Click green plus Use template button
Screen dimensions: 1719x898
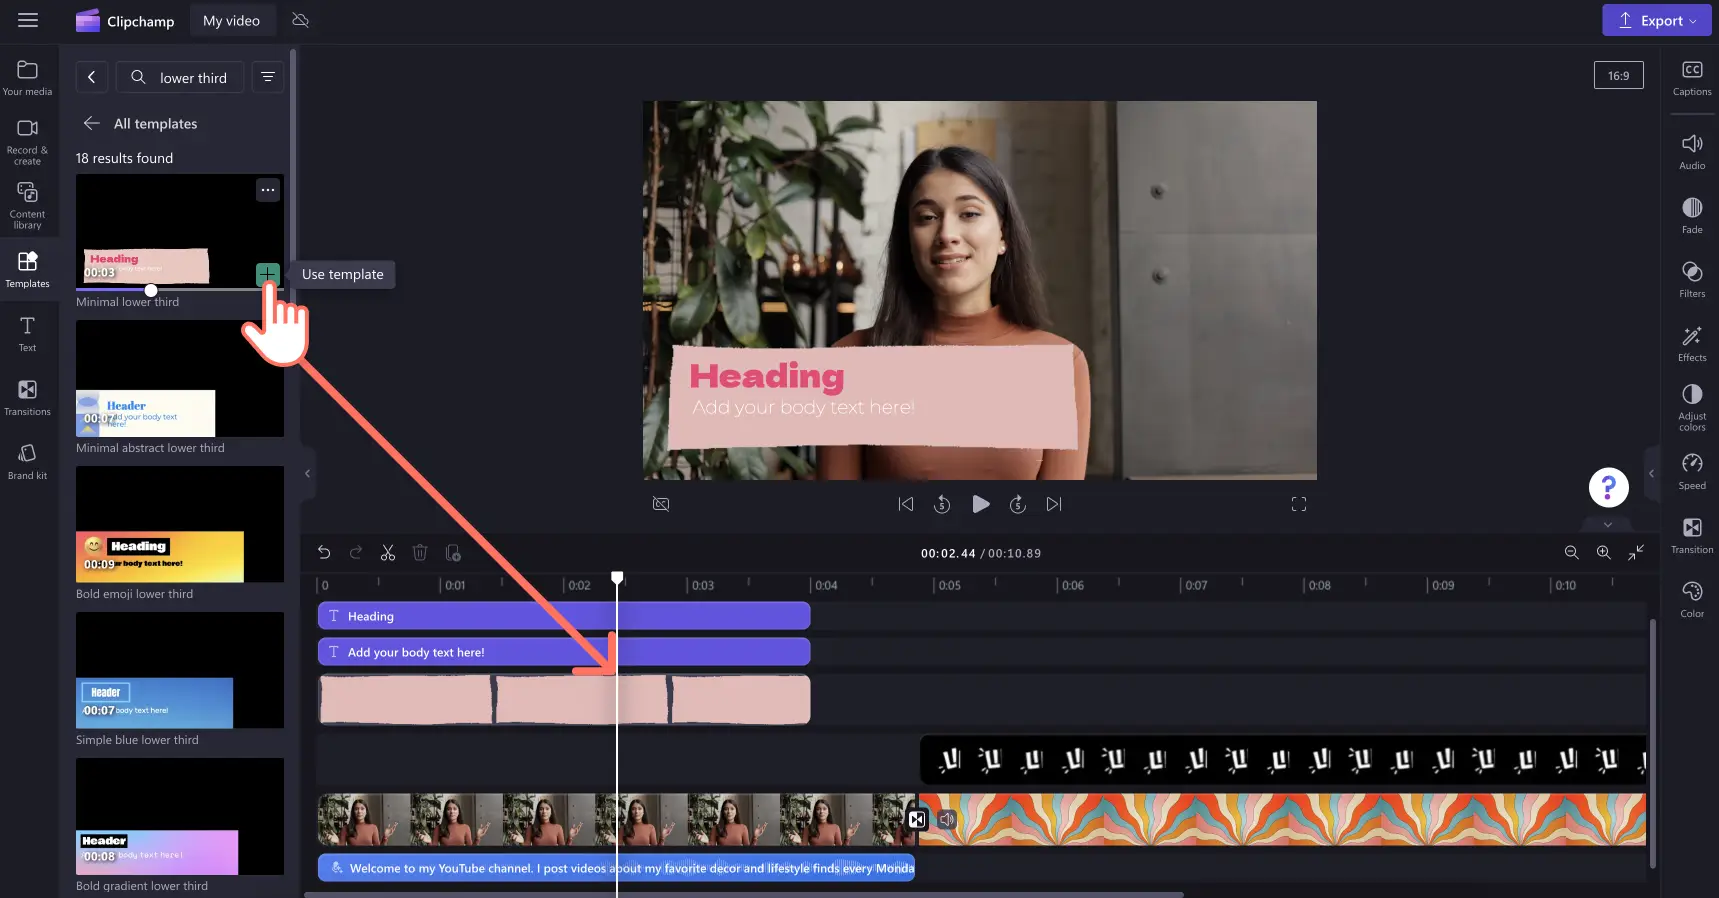click(x=268, y=274)
